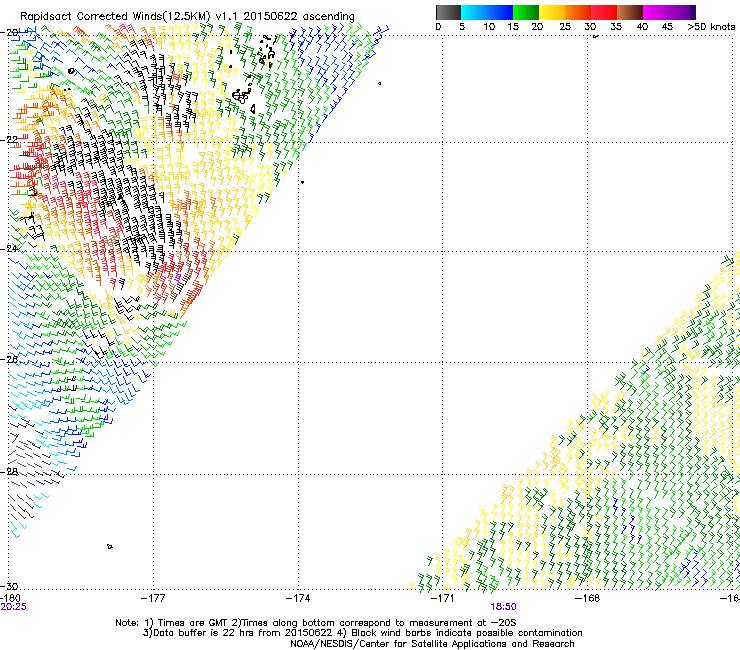740x650 pixels.
Task: Click the small island outline near the bottom left
Action: coord(109,547)
